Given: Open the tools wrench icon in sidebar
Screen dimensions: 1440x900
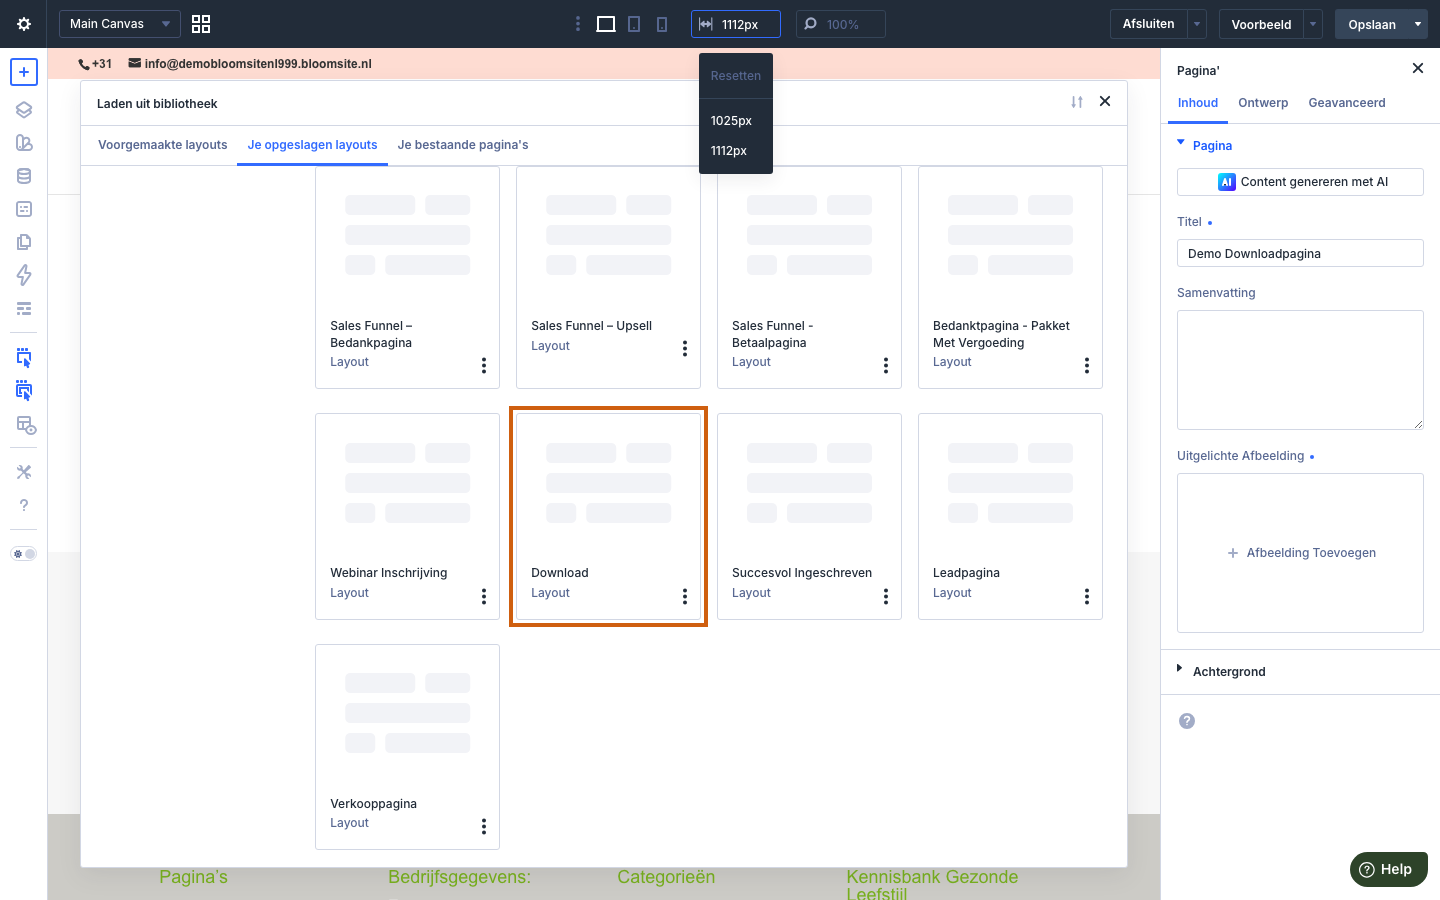Looking at the screenshot, I should point(24,472).
